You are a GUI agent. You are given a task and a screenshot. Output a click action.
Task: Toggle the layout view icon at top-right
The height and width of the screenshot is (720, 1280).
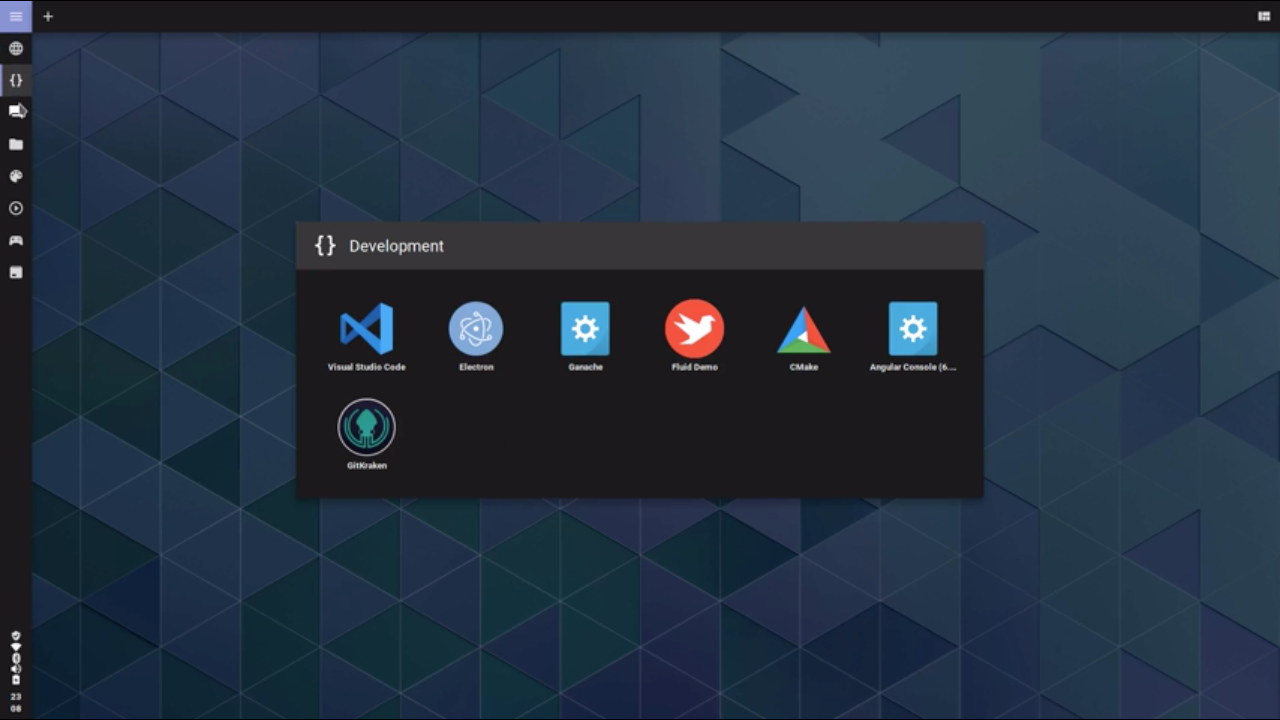[x=1264, y=16]
